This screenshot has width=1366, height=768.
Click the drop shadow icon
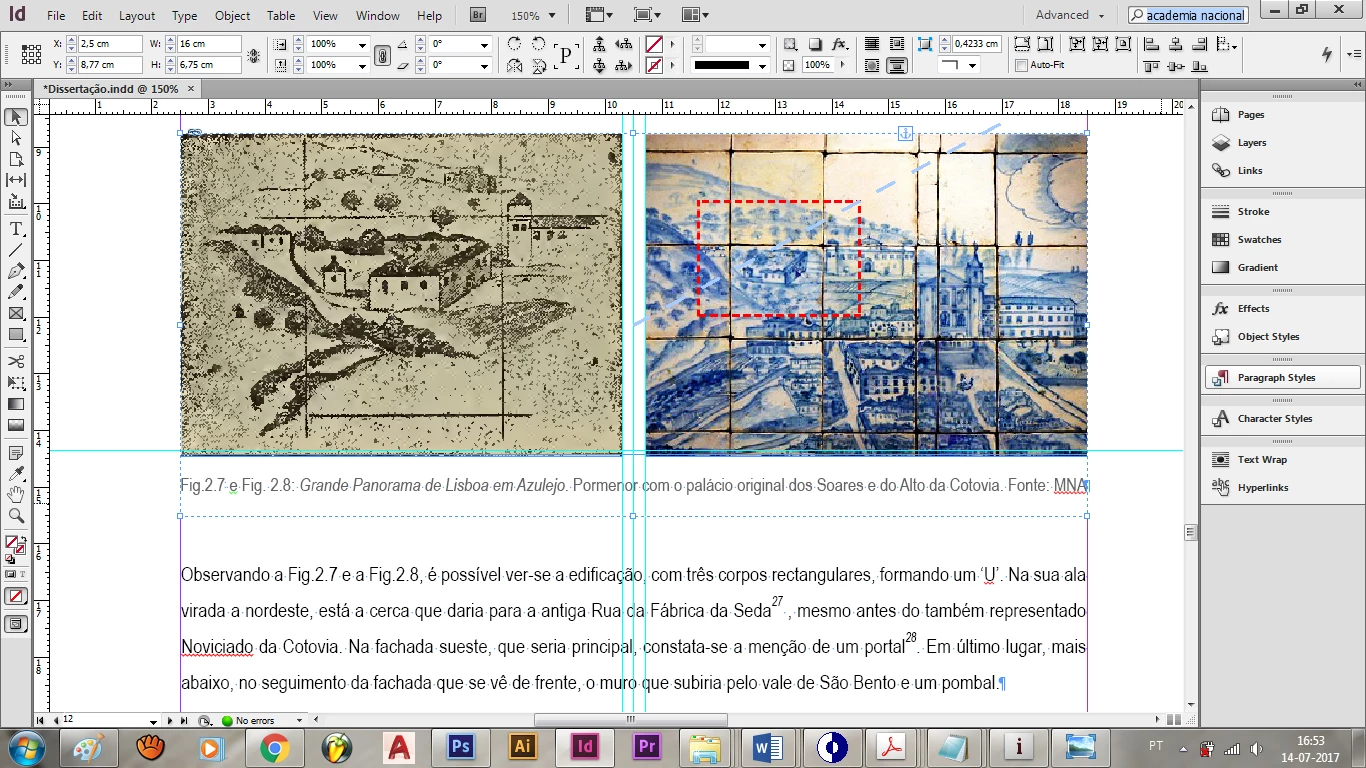[x=815, y=44]
